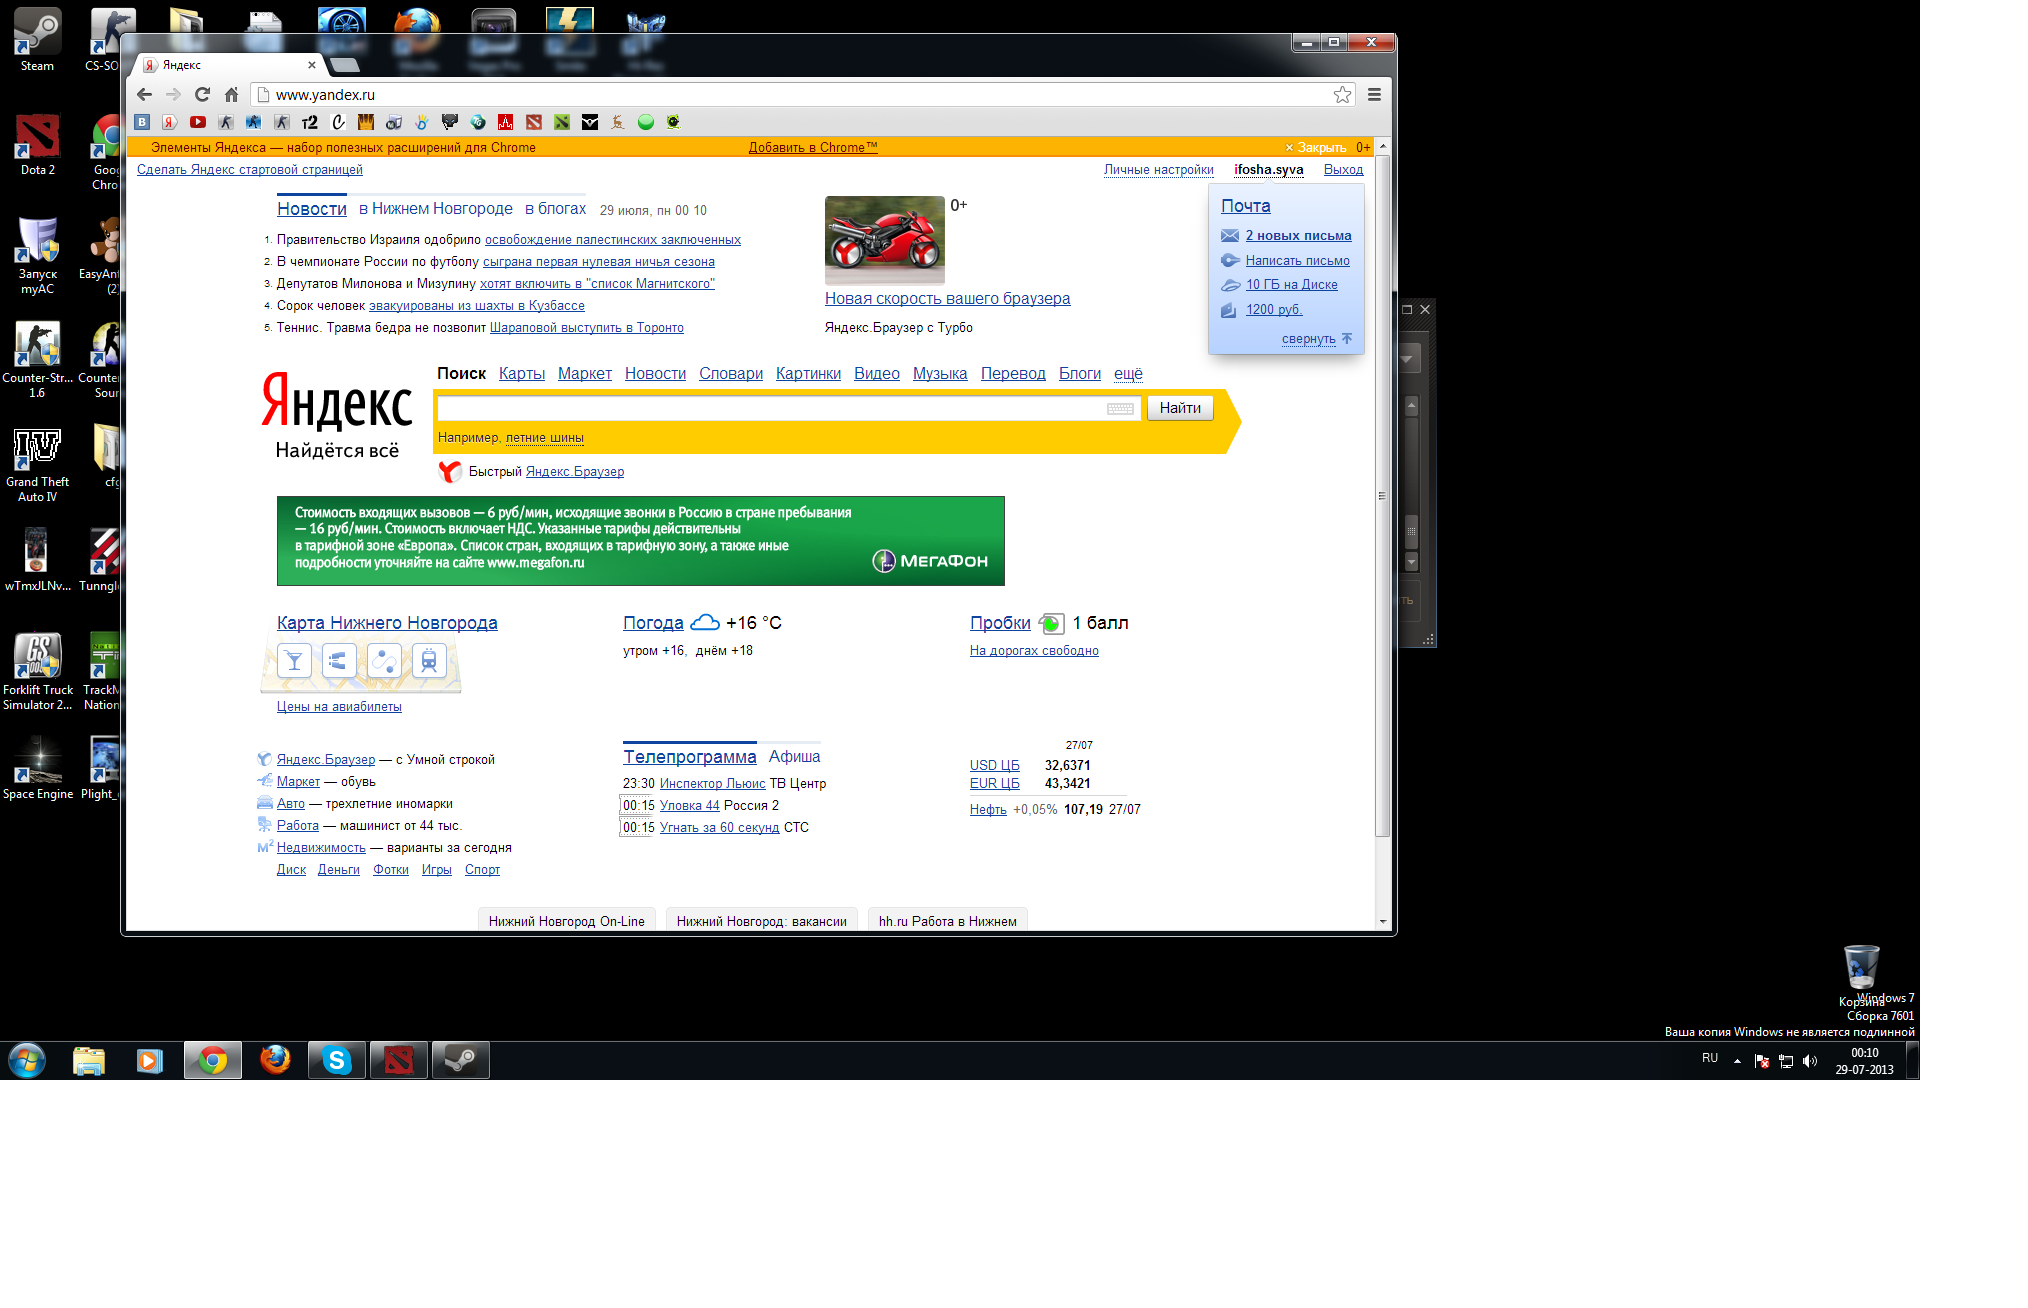The height and width of the screenshot is (1308, 2028).
Task: Reload the Yandex page
Action: 202,94
